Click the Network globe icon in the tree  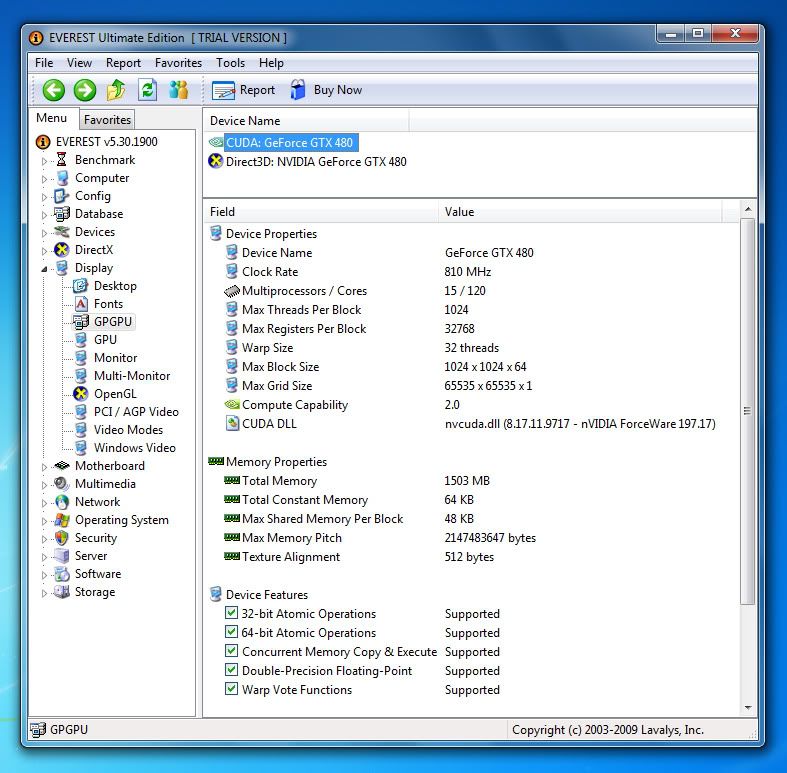(62, 502)
